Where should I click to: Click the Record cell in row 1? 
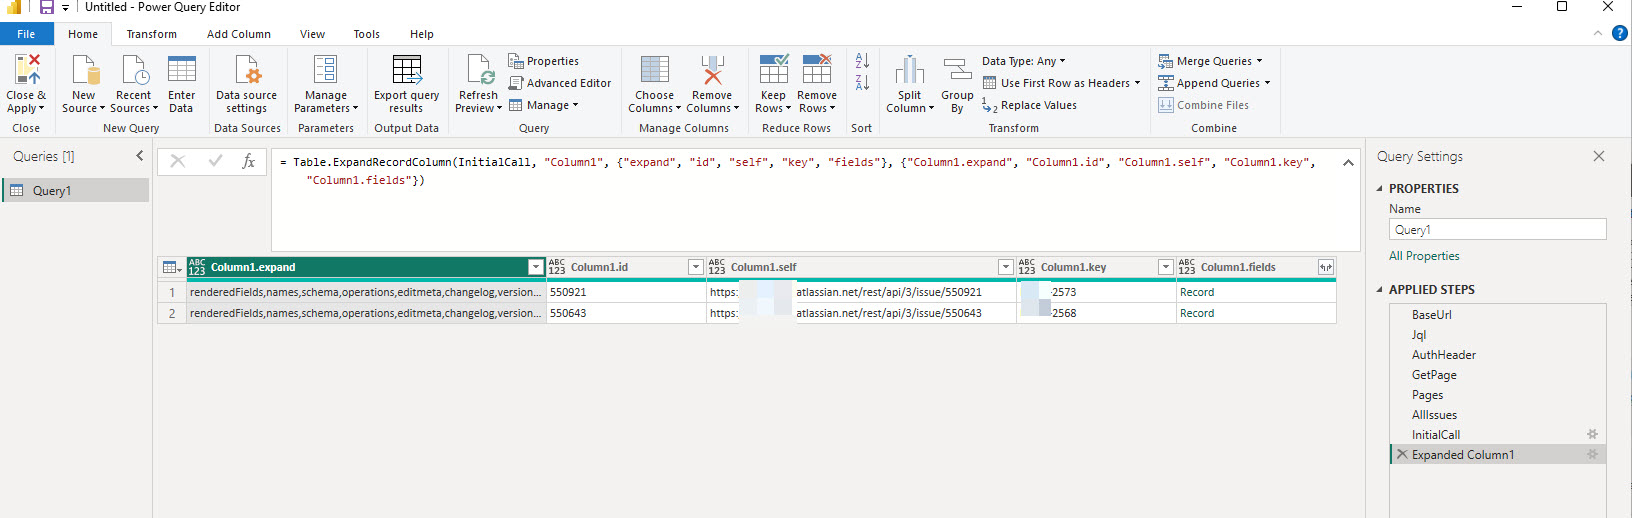[1256, 292]
